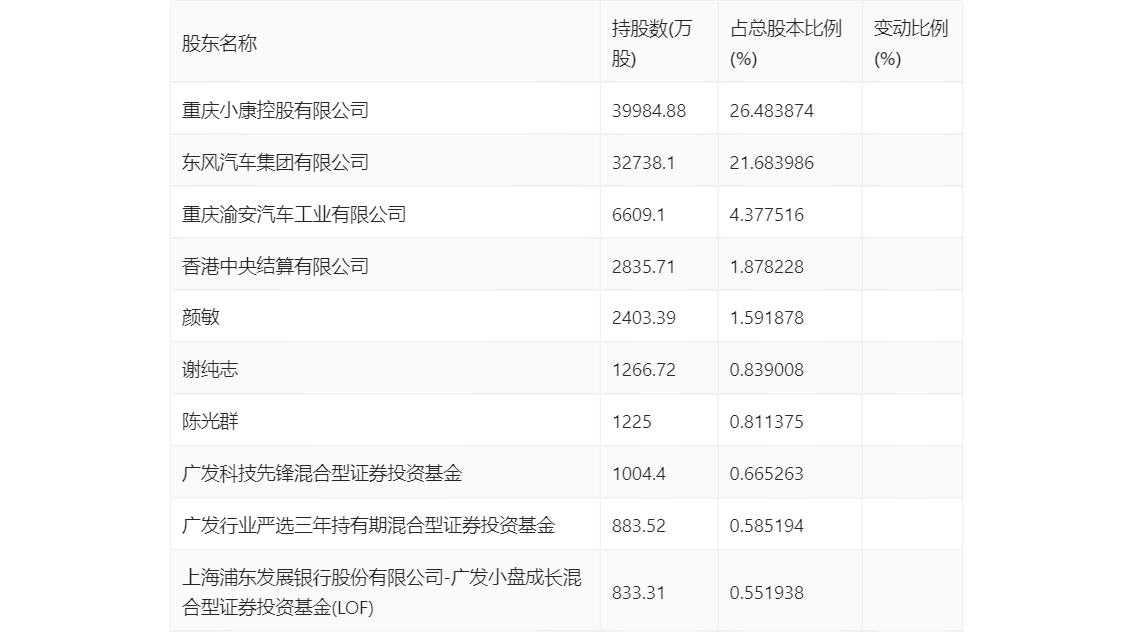1134x632 pixels.
Task: Click share count 1225
Action: coord(631,422)
